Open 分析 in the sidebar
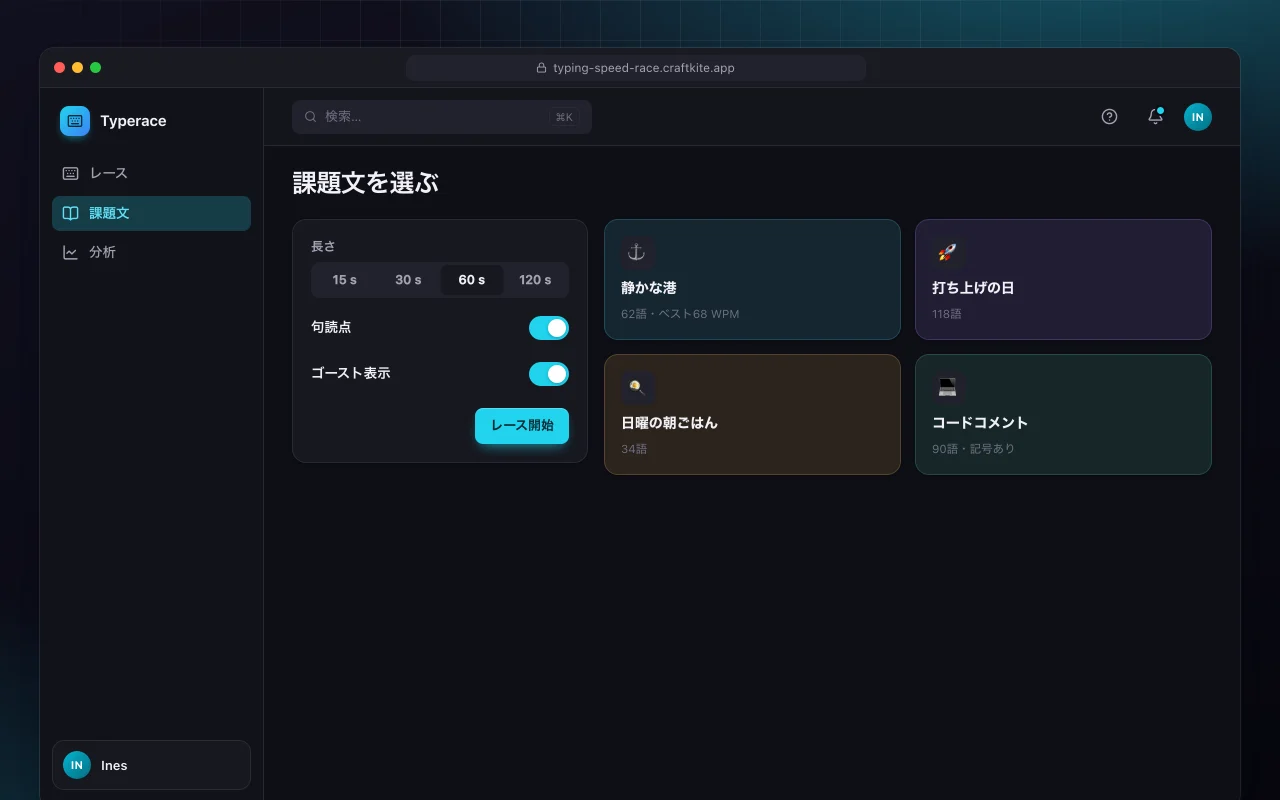 pos(151,252)
